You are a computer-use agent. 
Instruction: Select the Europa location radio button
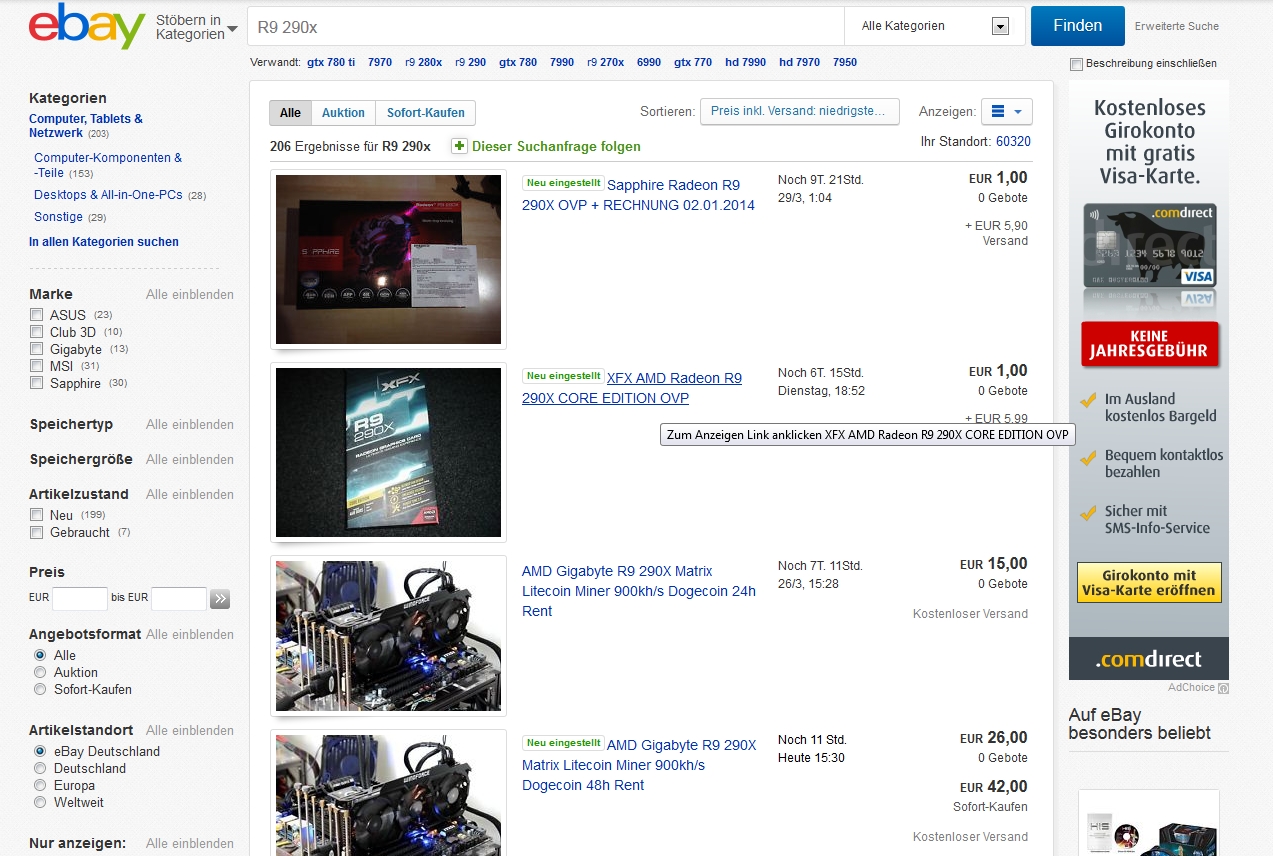(x=40, y=785)
